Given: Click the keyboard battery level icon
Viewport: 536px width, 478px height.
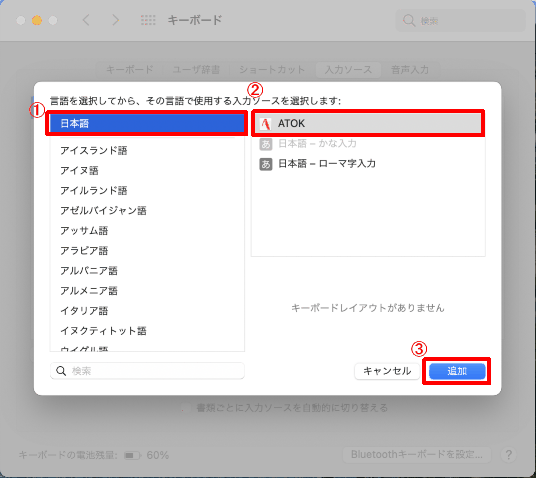Looking at the screenshot, I should pyautogui.click(x=132, y=455).
